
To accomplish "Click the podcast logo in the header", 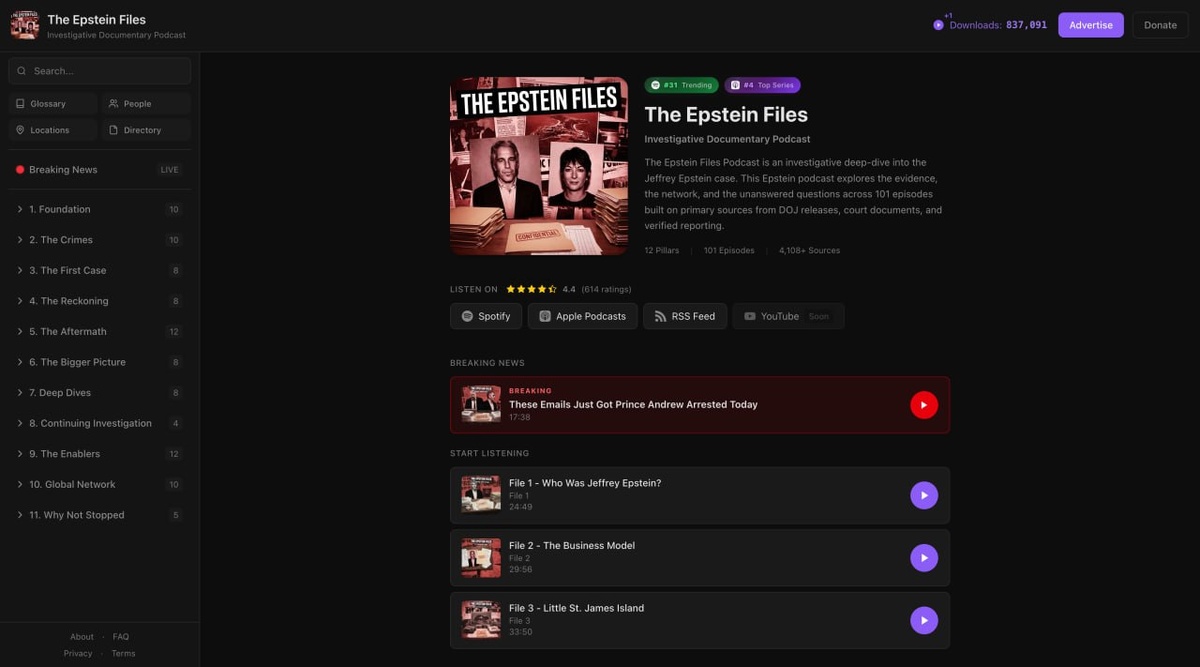I will point(24,25).
